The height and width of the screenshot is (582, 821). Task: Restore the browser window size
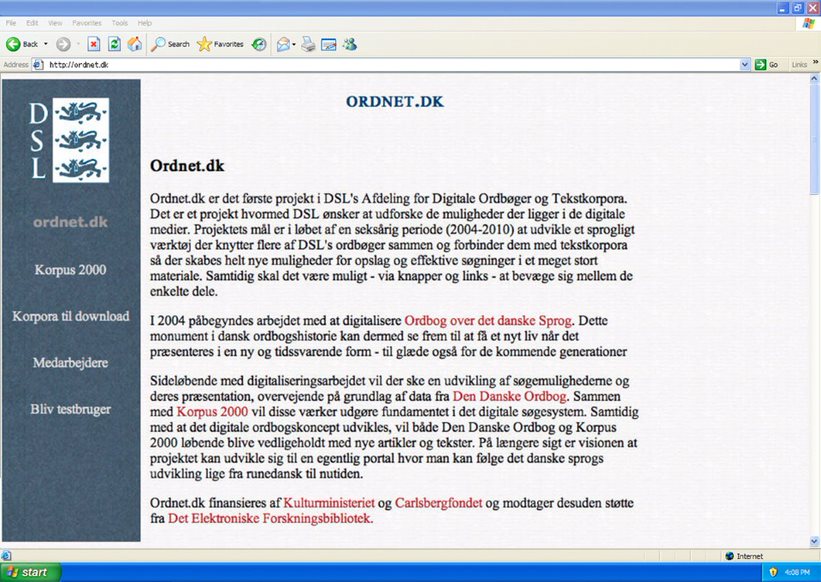(797, 8)
